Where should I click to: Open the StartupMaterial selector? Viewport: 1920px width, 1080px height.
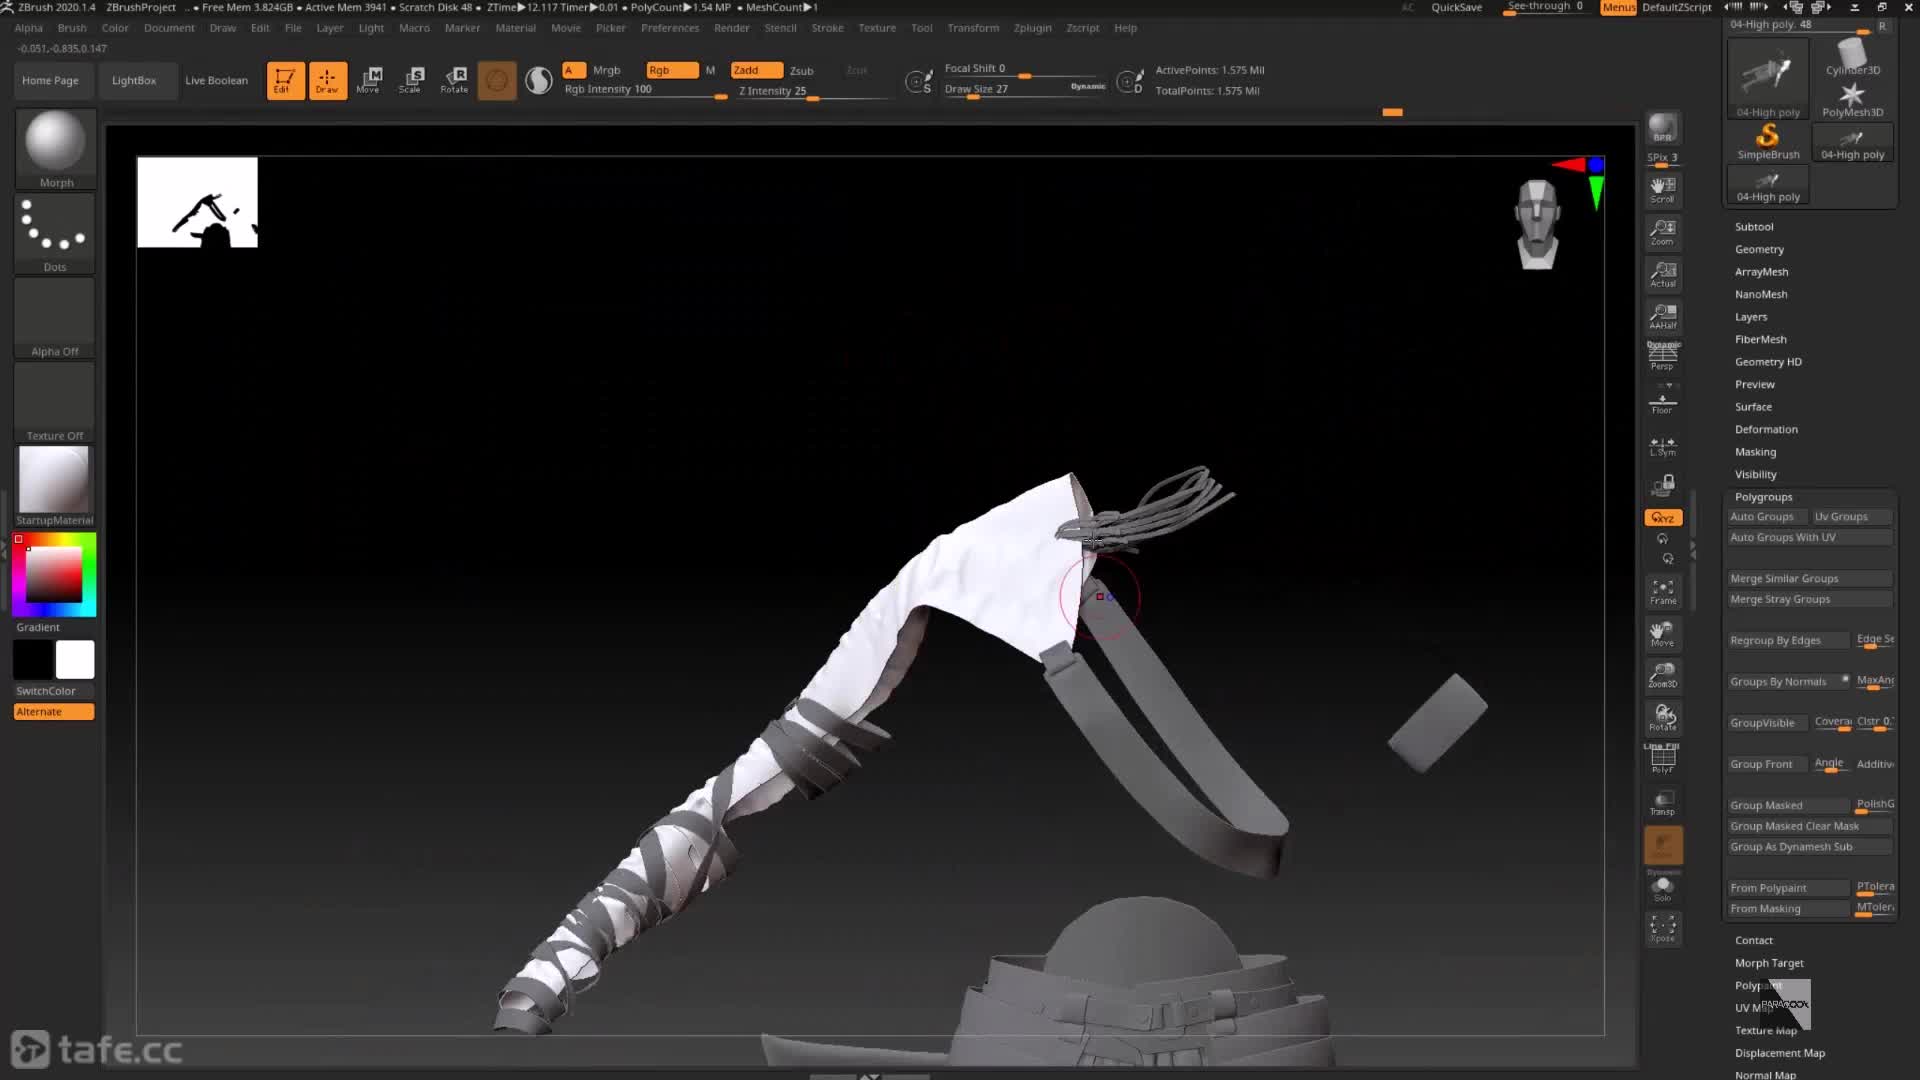55,486
